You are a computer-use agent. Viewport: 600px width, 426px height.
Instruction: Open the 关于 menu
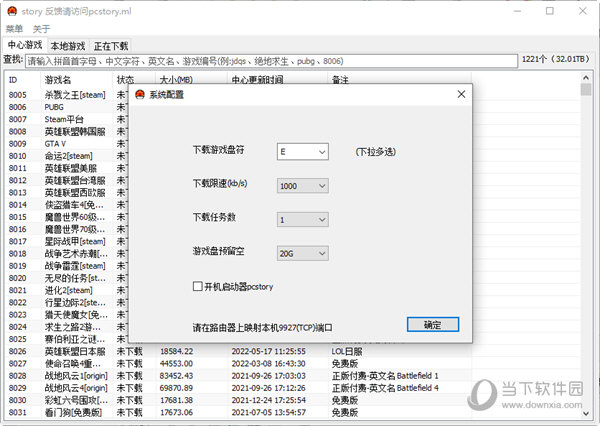pyautogui.click(x=41, y=28)
